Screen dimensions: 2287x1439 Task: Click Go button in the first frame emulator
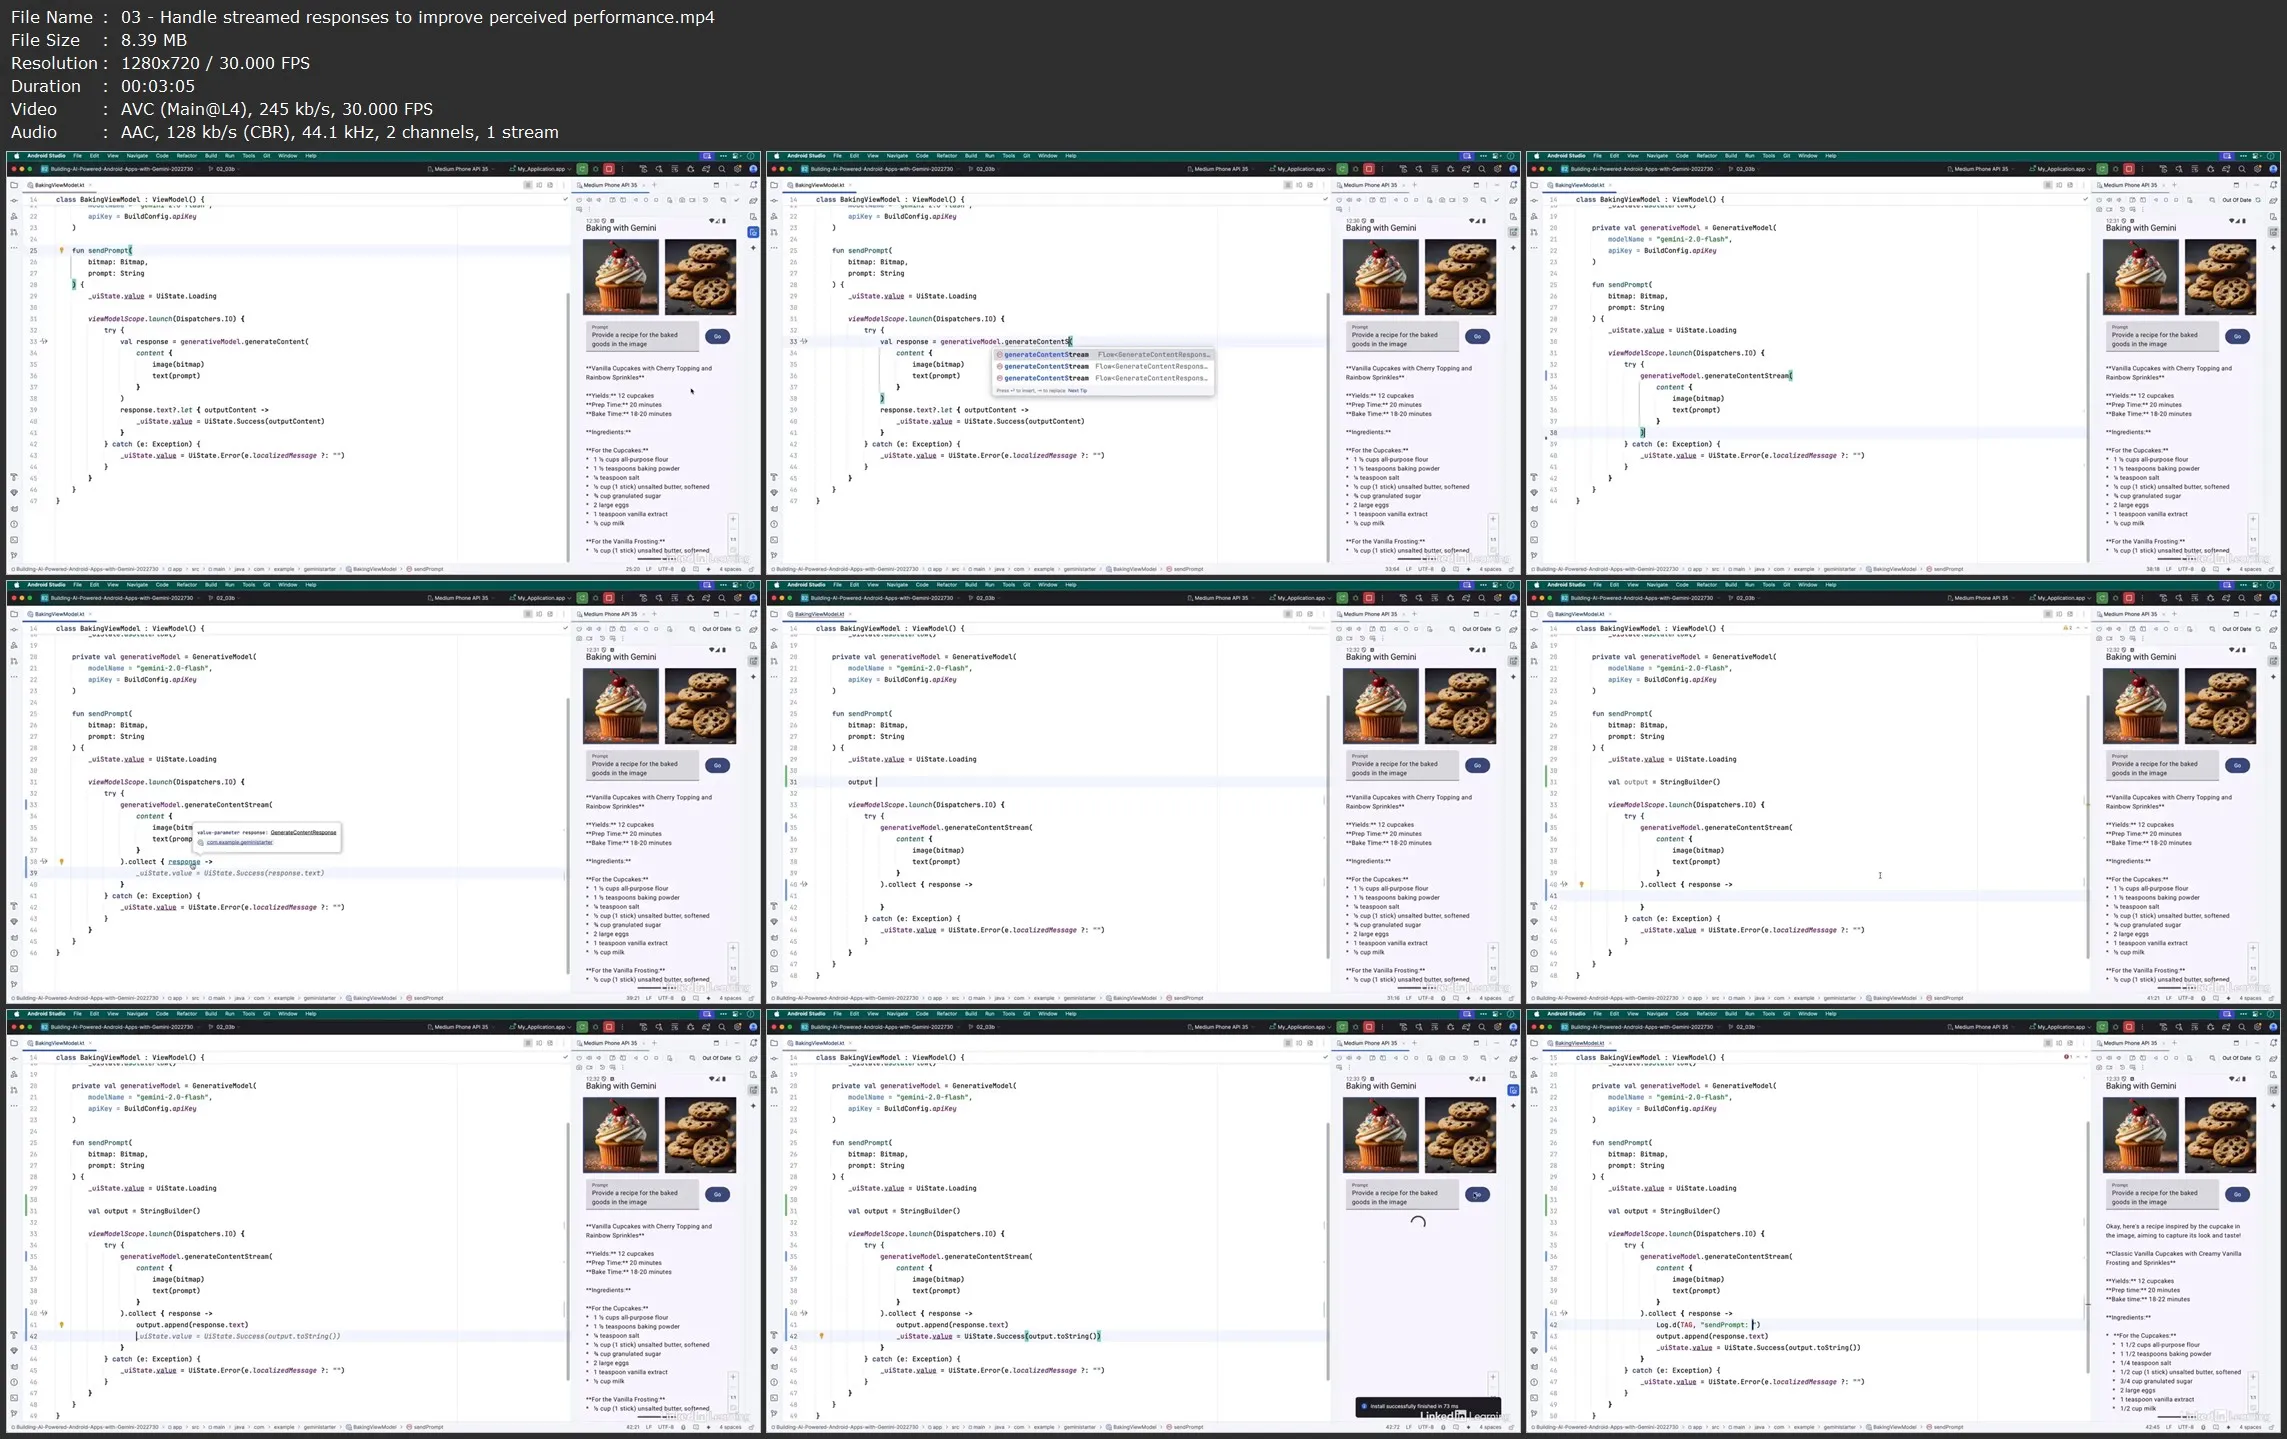point(717,336)
